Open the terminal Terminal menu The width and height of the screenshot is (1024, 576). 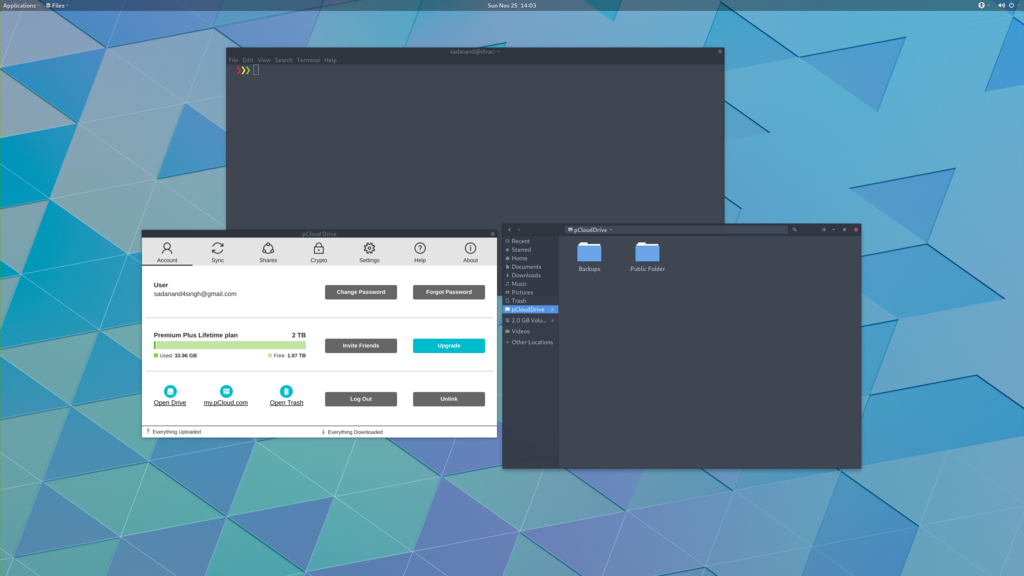click(308, 60)
